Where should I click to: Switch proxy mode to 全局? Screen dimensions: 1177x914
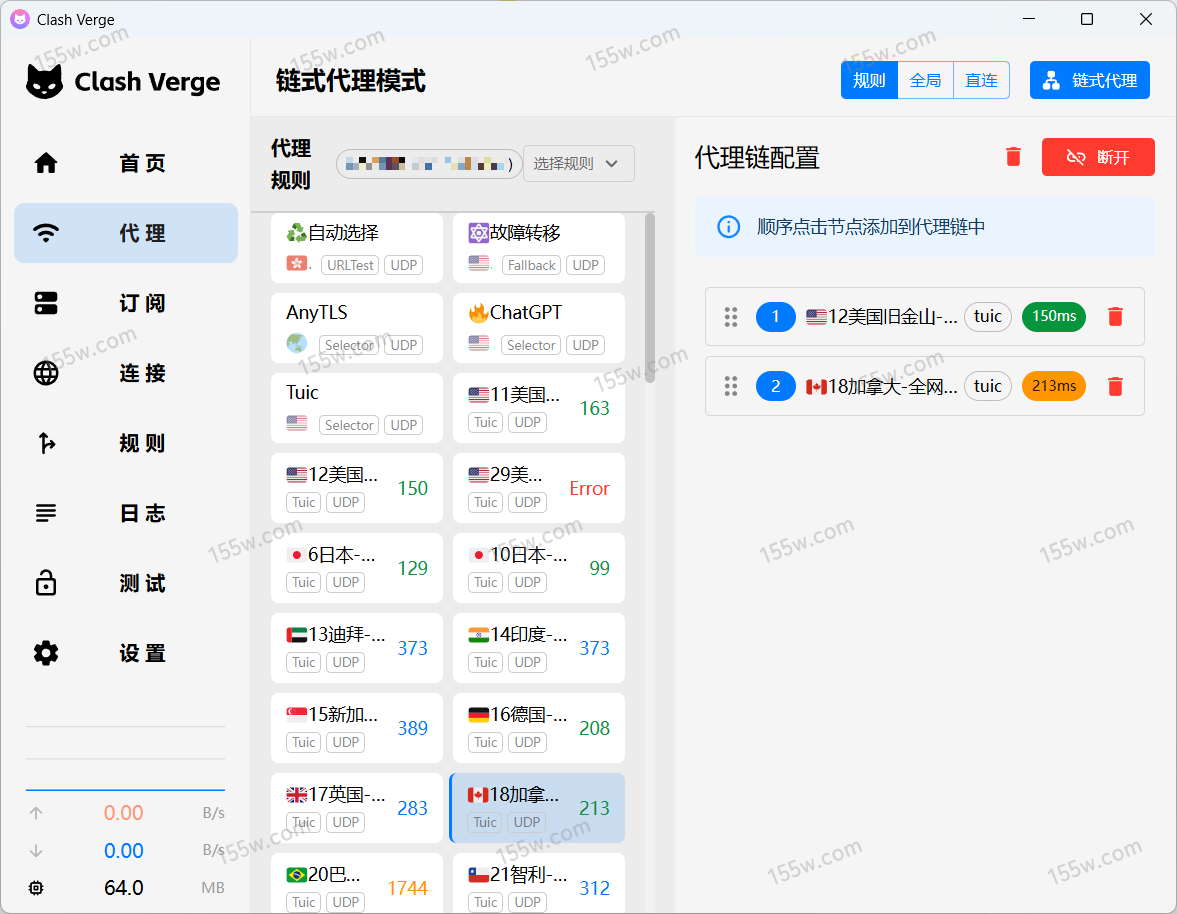[x=925, y=80]
